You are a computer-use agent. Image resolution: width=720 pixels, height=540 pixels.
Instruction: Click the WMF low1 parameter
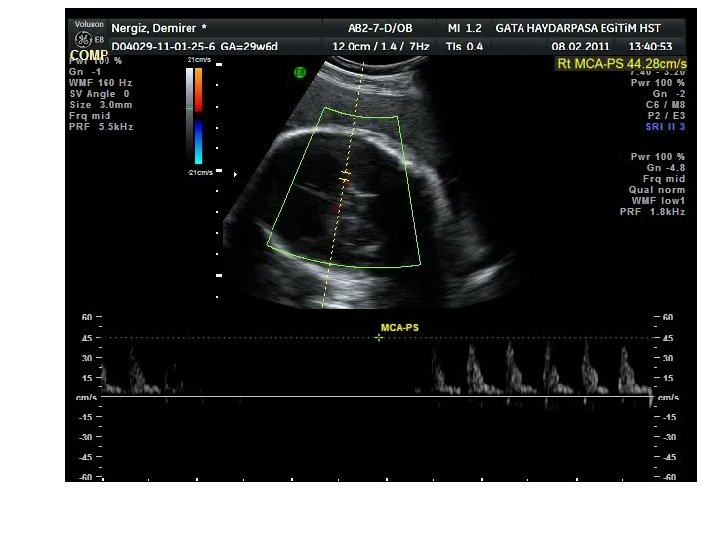[x=658, y=201]
